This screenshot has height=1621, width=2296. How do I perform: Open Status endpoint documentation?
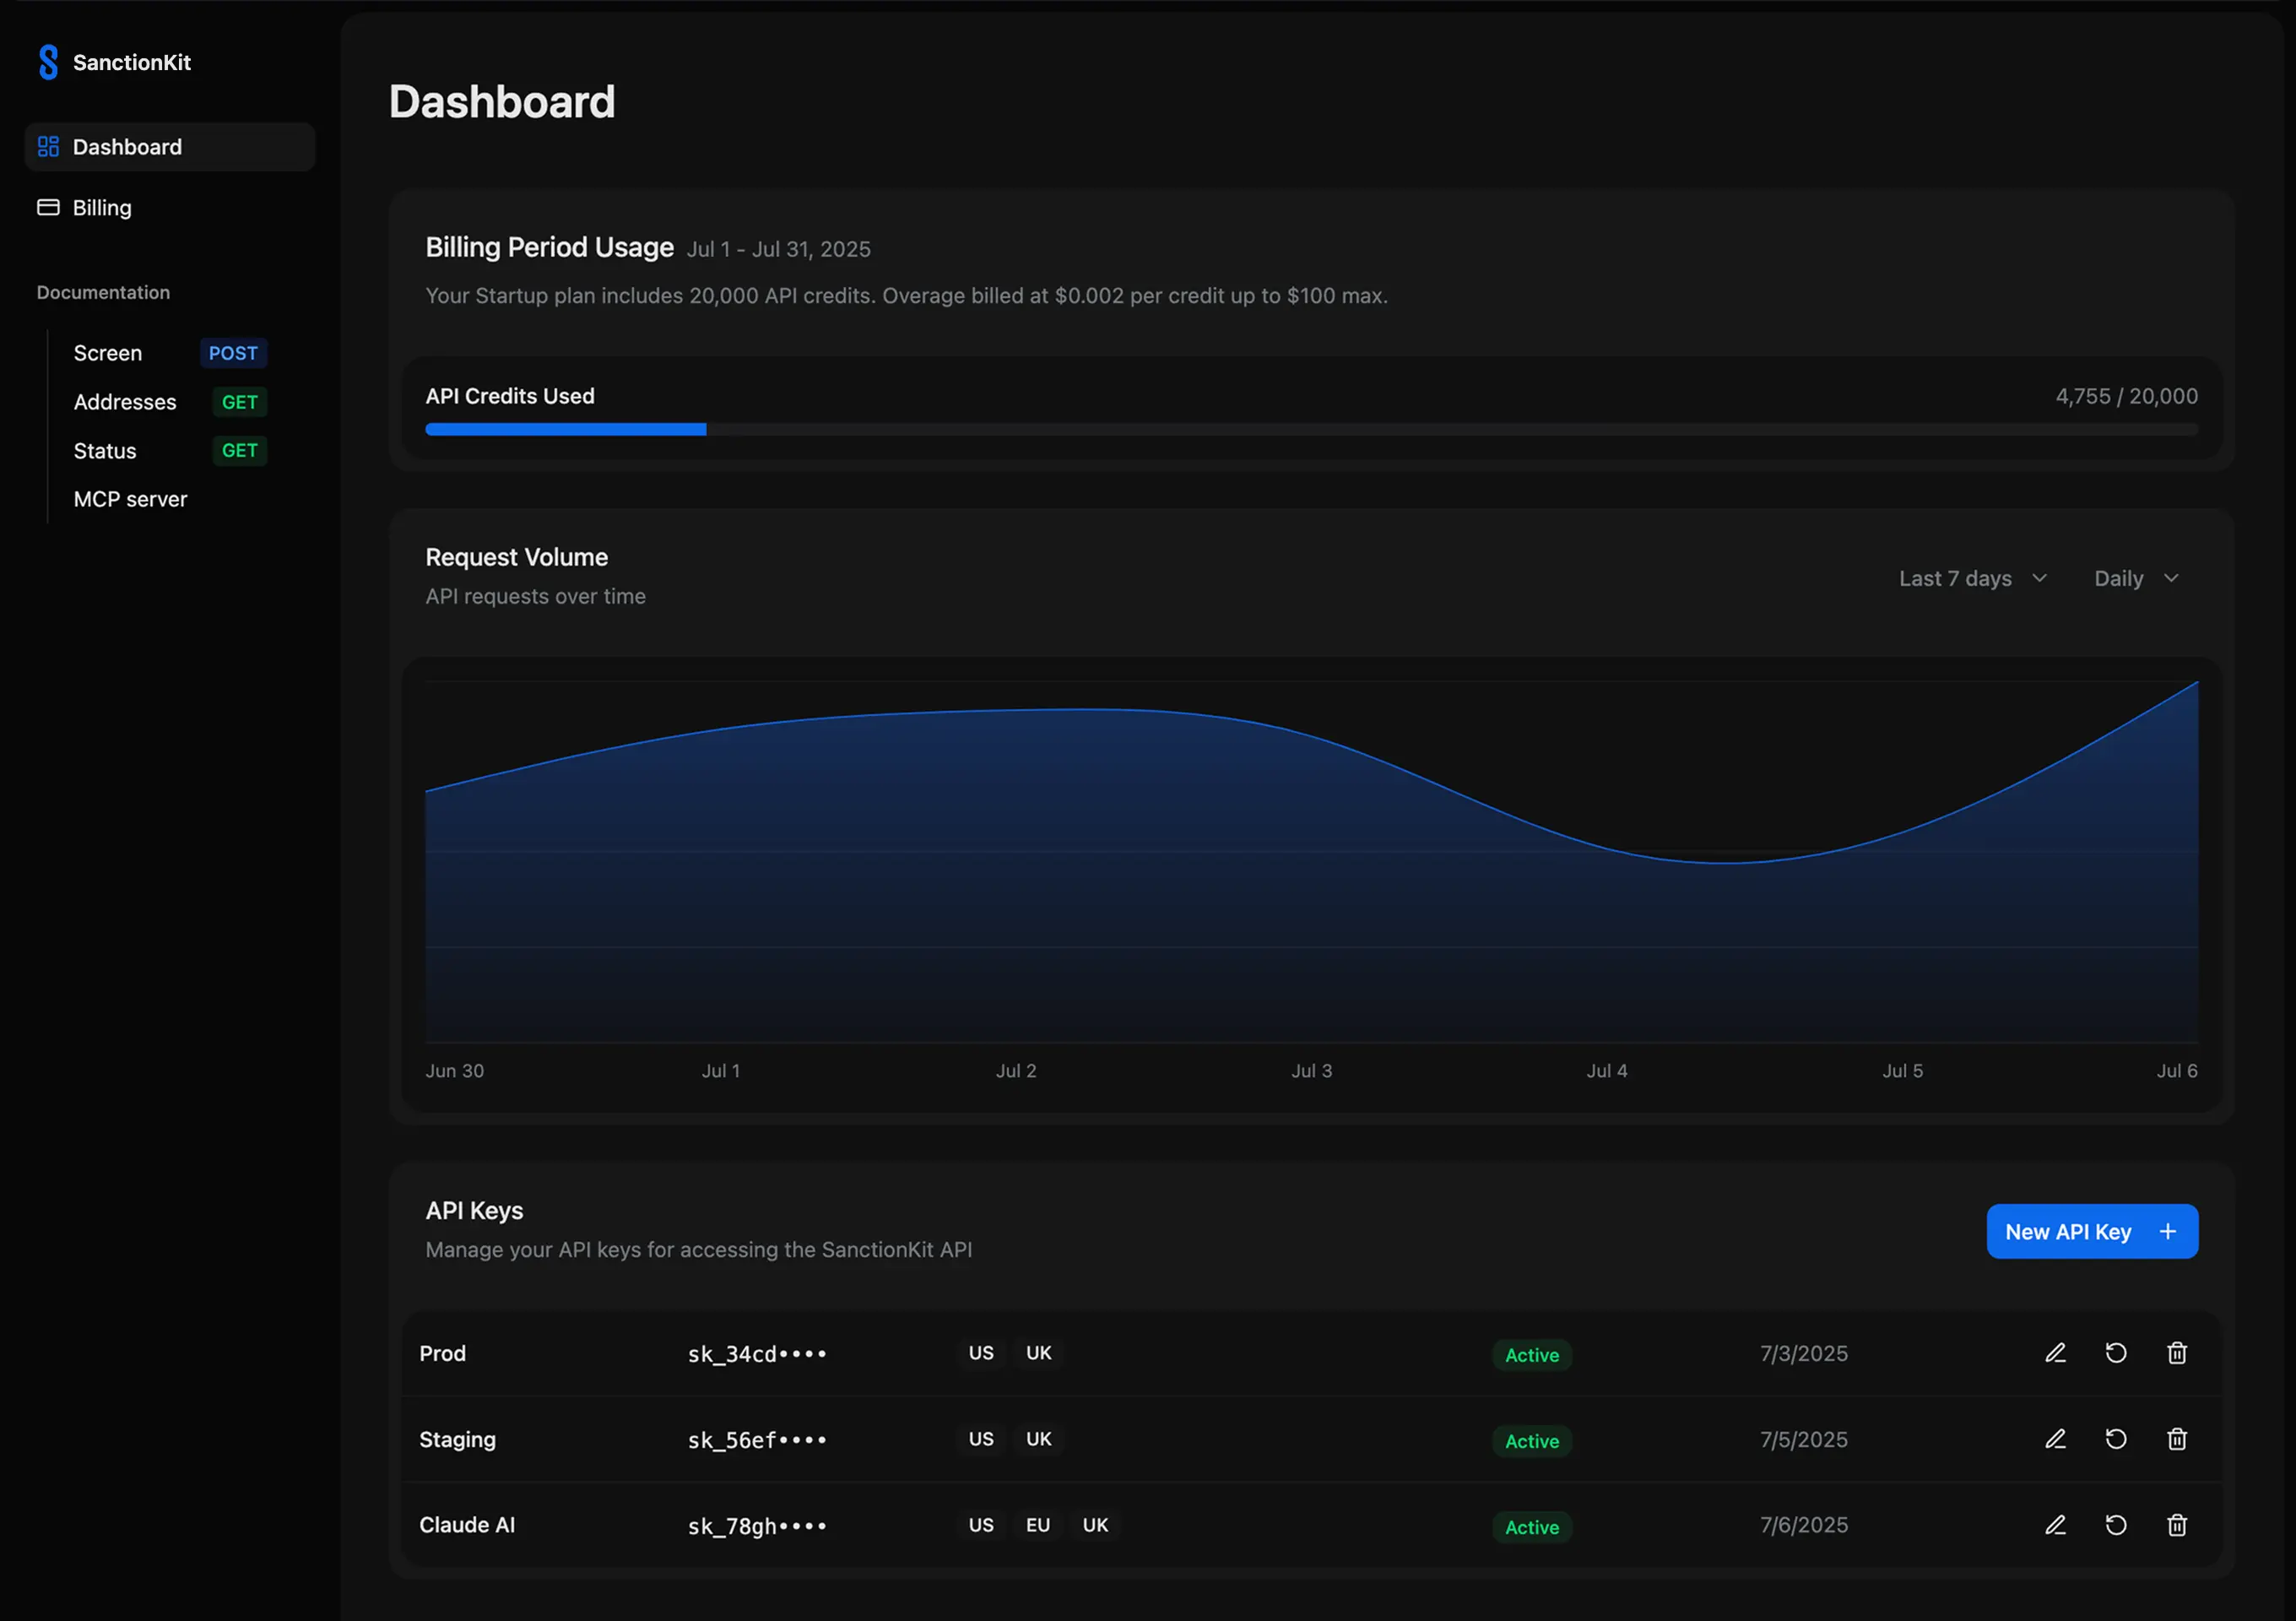pyautogui.click(x=105, y=451)
